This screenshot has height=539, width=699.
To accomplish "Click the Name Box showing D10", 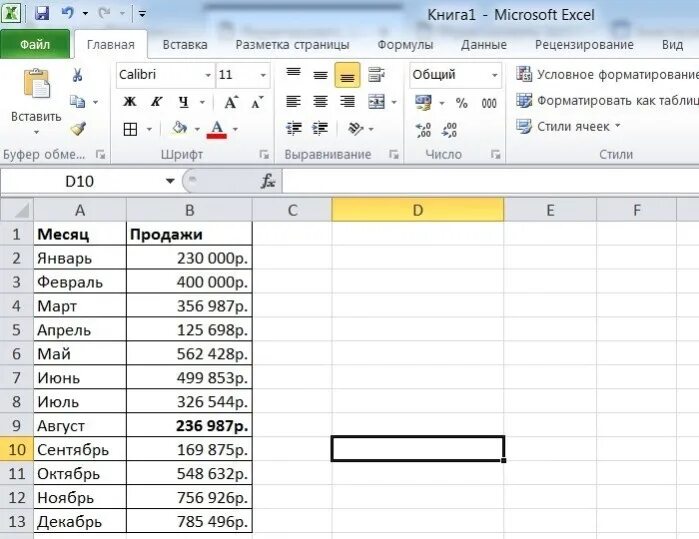I will 80,181.
